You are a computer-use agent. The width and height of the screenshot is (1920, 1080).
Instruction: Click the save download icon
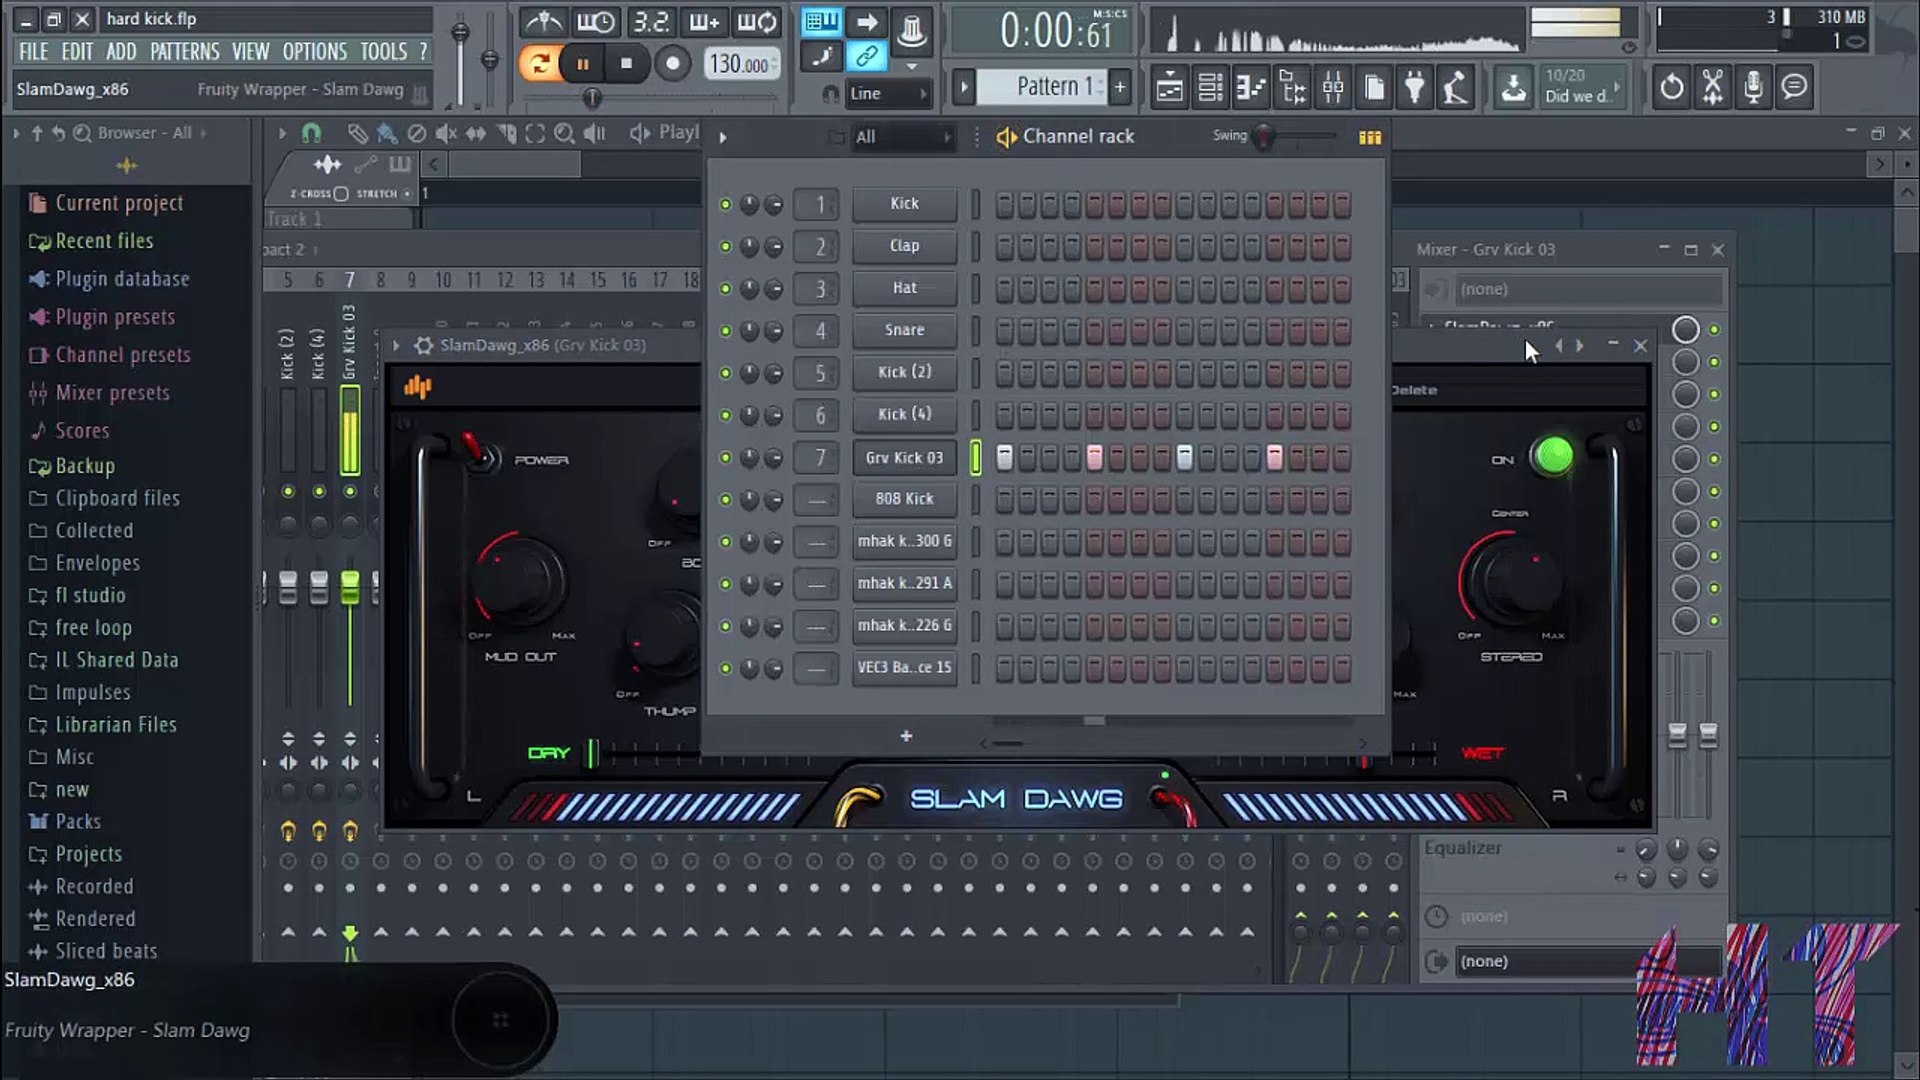tap(1514, 88)
